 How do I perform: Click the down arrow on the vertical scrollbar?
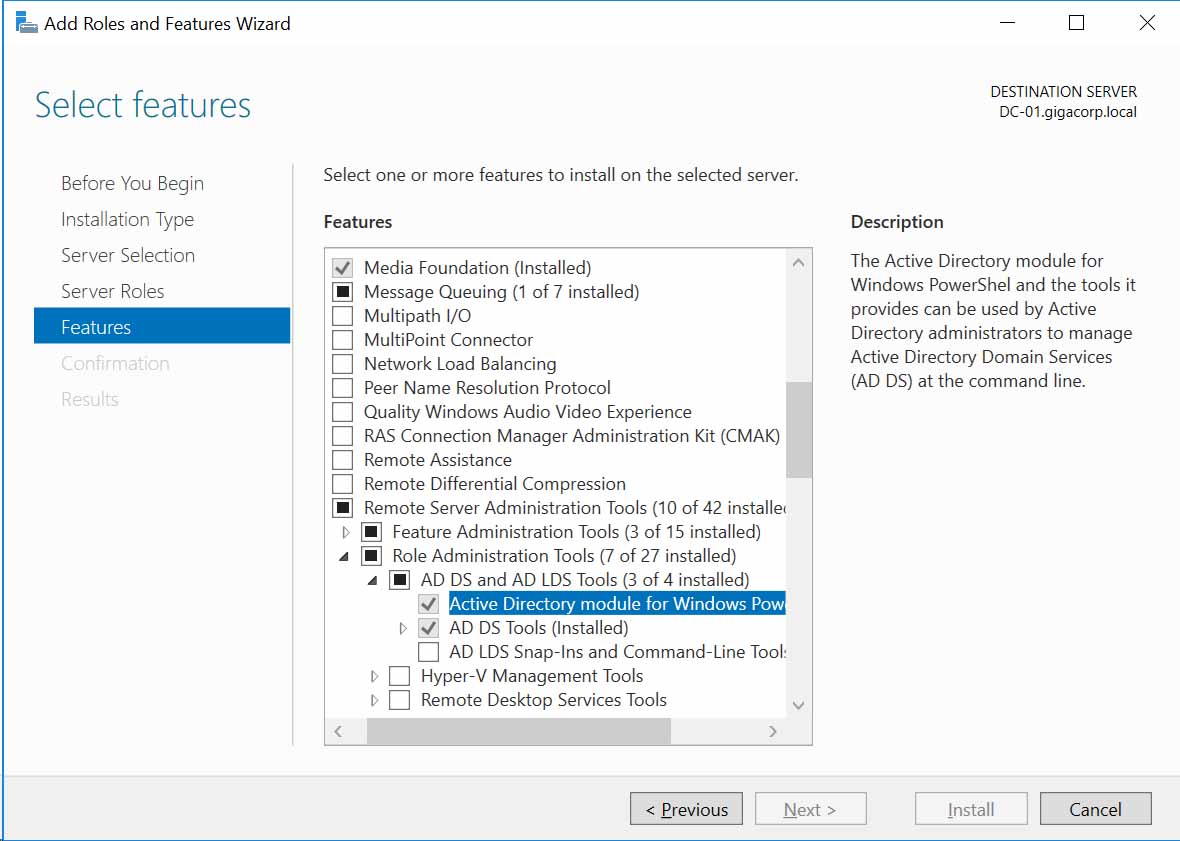coord(798,705)
